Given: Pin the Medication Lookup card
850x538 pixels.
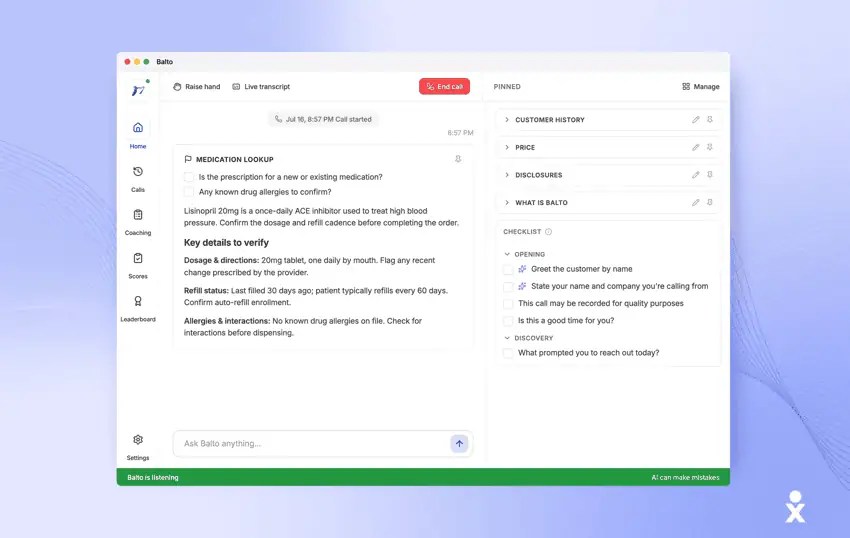Looking at the screenshot, I should [x=458, y=159].
